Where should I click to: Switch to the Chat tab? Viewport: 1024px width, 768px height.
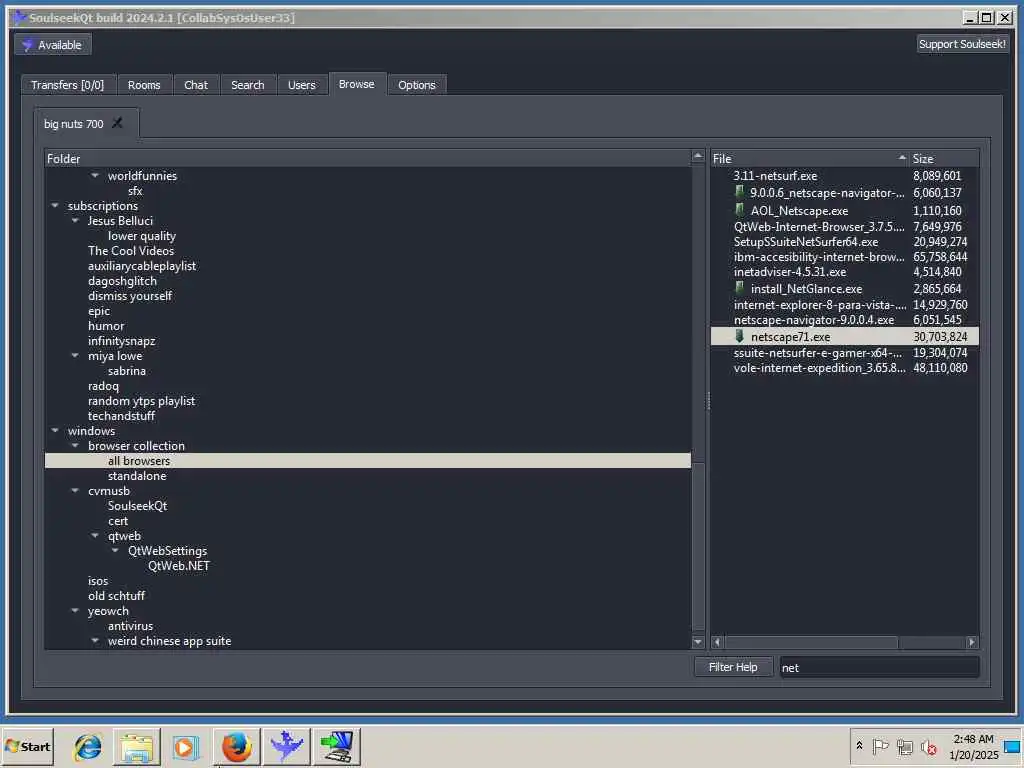tap(196, 85)
